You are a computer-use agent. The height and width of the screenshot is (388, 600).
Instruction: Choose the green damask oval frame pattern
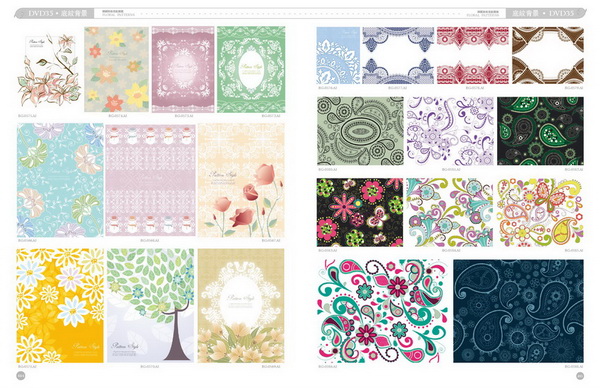[251, 69]
